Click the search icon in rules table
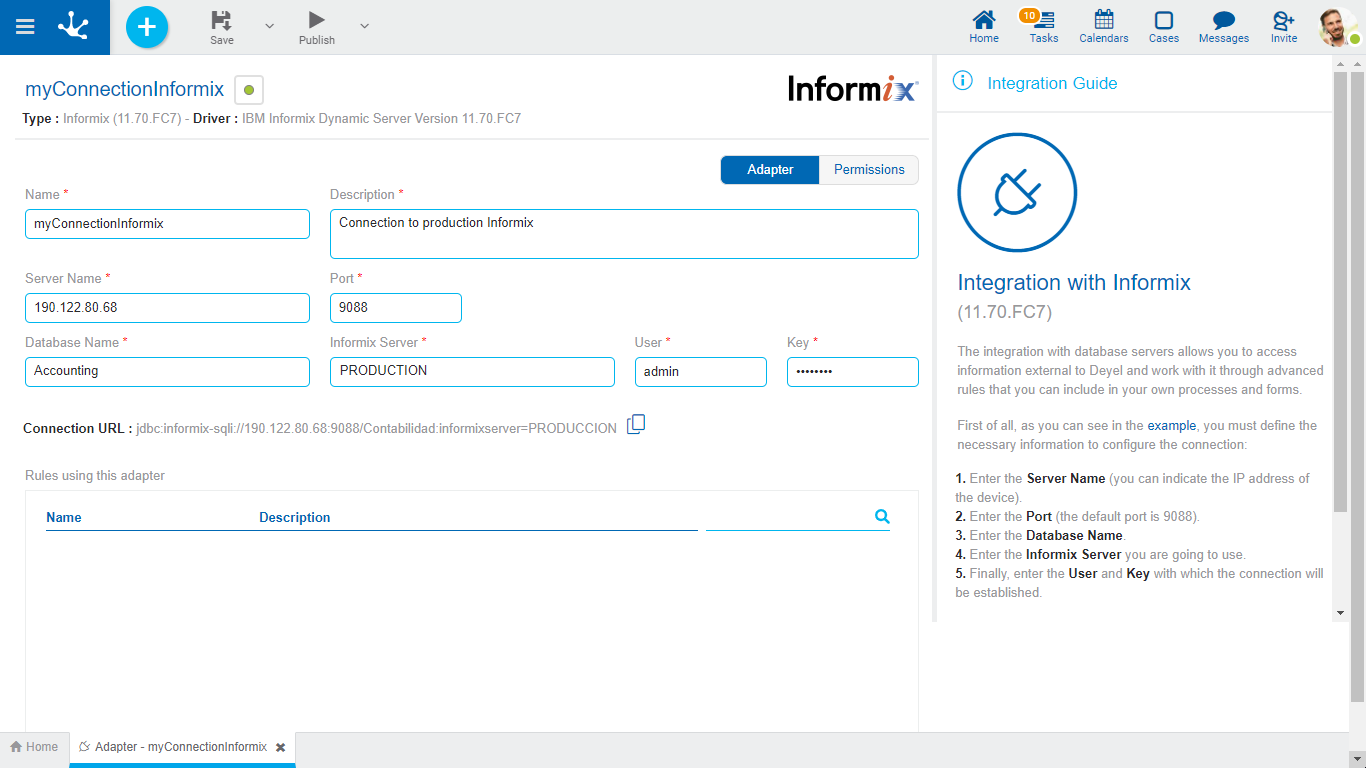This screenshot has width=1366, height=768. click(882, 516)
